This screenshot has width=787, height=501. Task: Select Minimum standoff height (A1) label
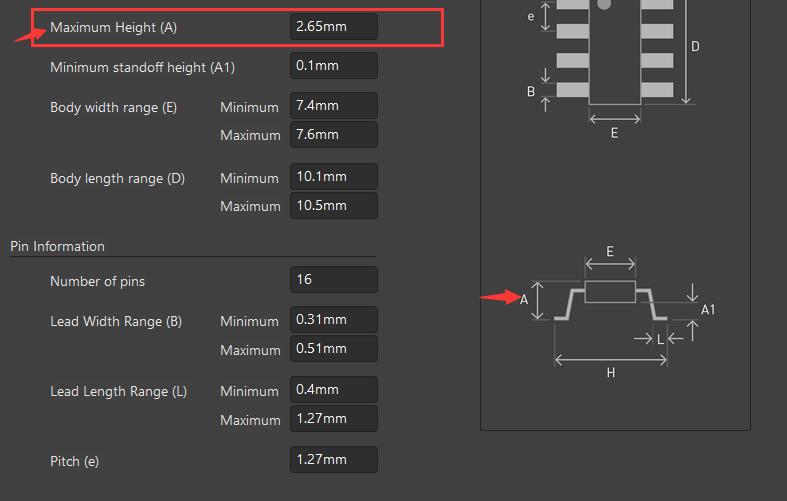coord(143,67)
